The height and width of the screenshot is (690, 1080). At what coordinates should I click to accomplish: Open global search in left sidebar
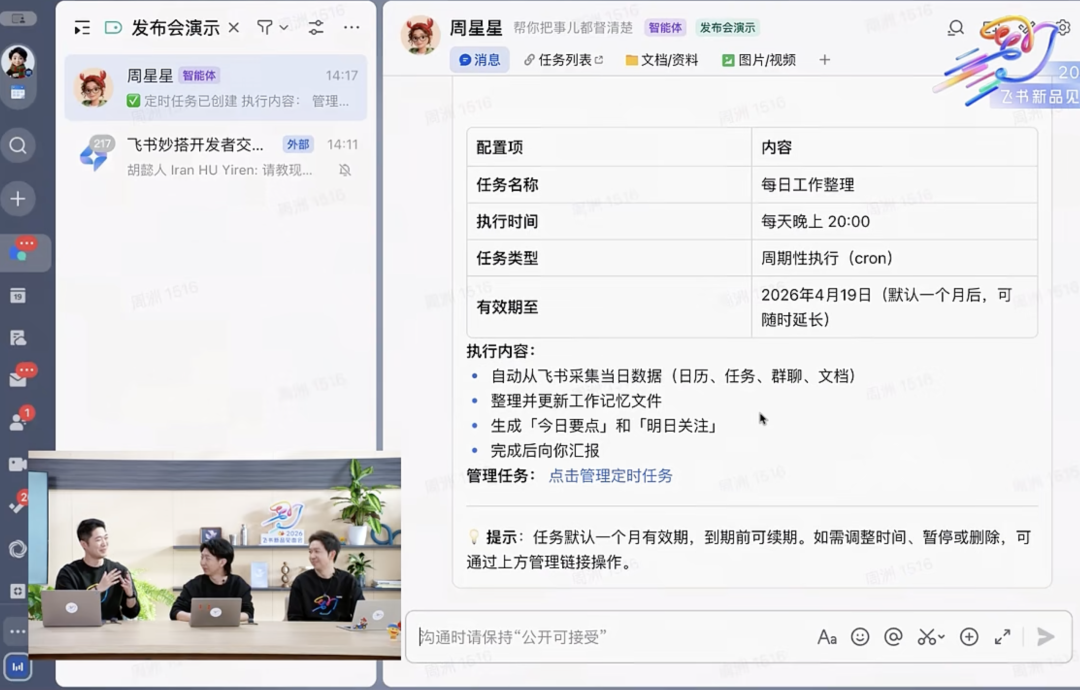click(18, 146)
